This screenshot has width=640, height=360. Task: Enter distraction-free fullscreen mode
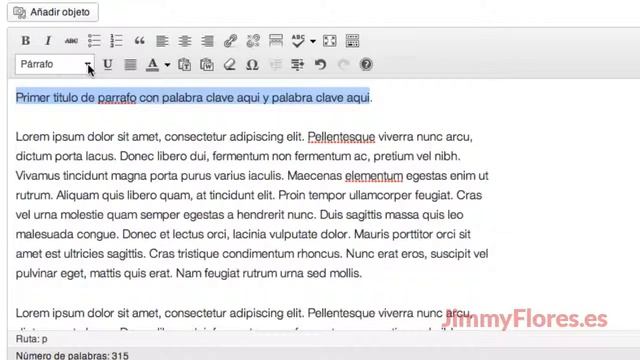[330, 41]
